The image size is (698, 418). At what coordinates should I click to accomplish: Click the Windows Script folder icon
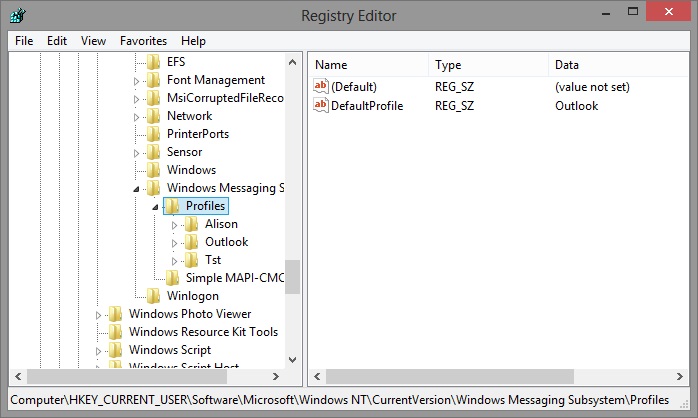116,350
